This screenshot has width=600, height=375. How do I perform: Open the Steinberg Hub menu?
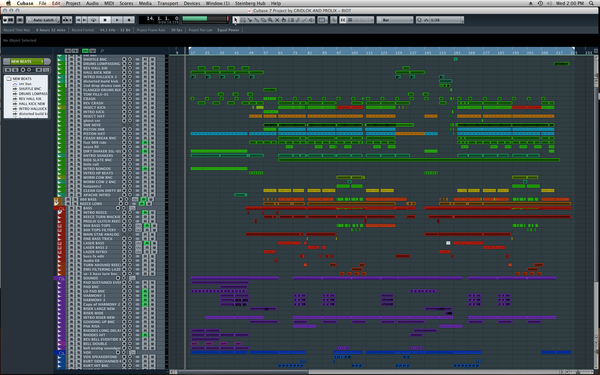coord(250,3)
